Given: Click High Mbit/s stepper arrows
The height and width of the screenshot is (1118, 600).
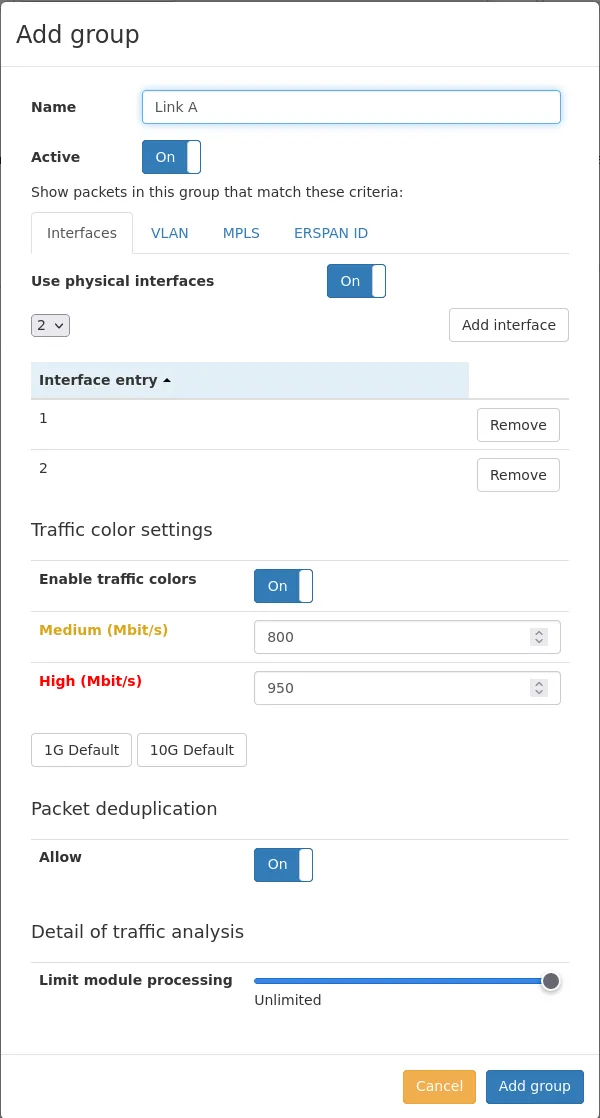Looking at the screenshot, I should (x=539, y=688).
